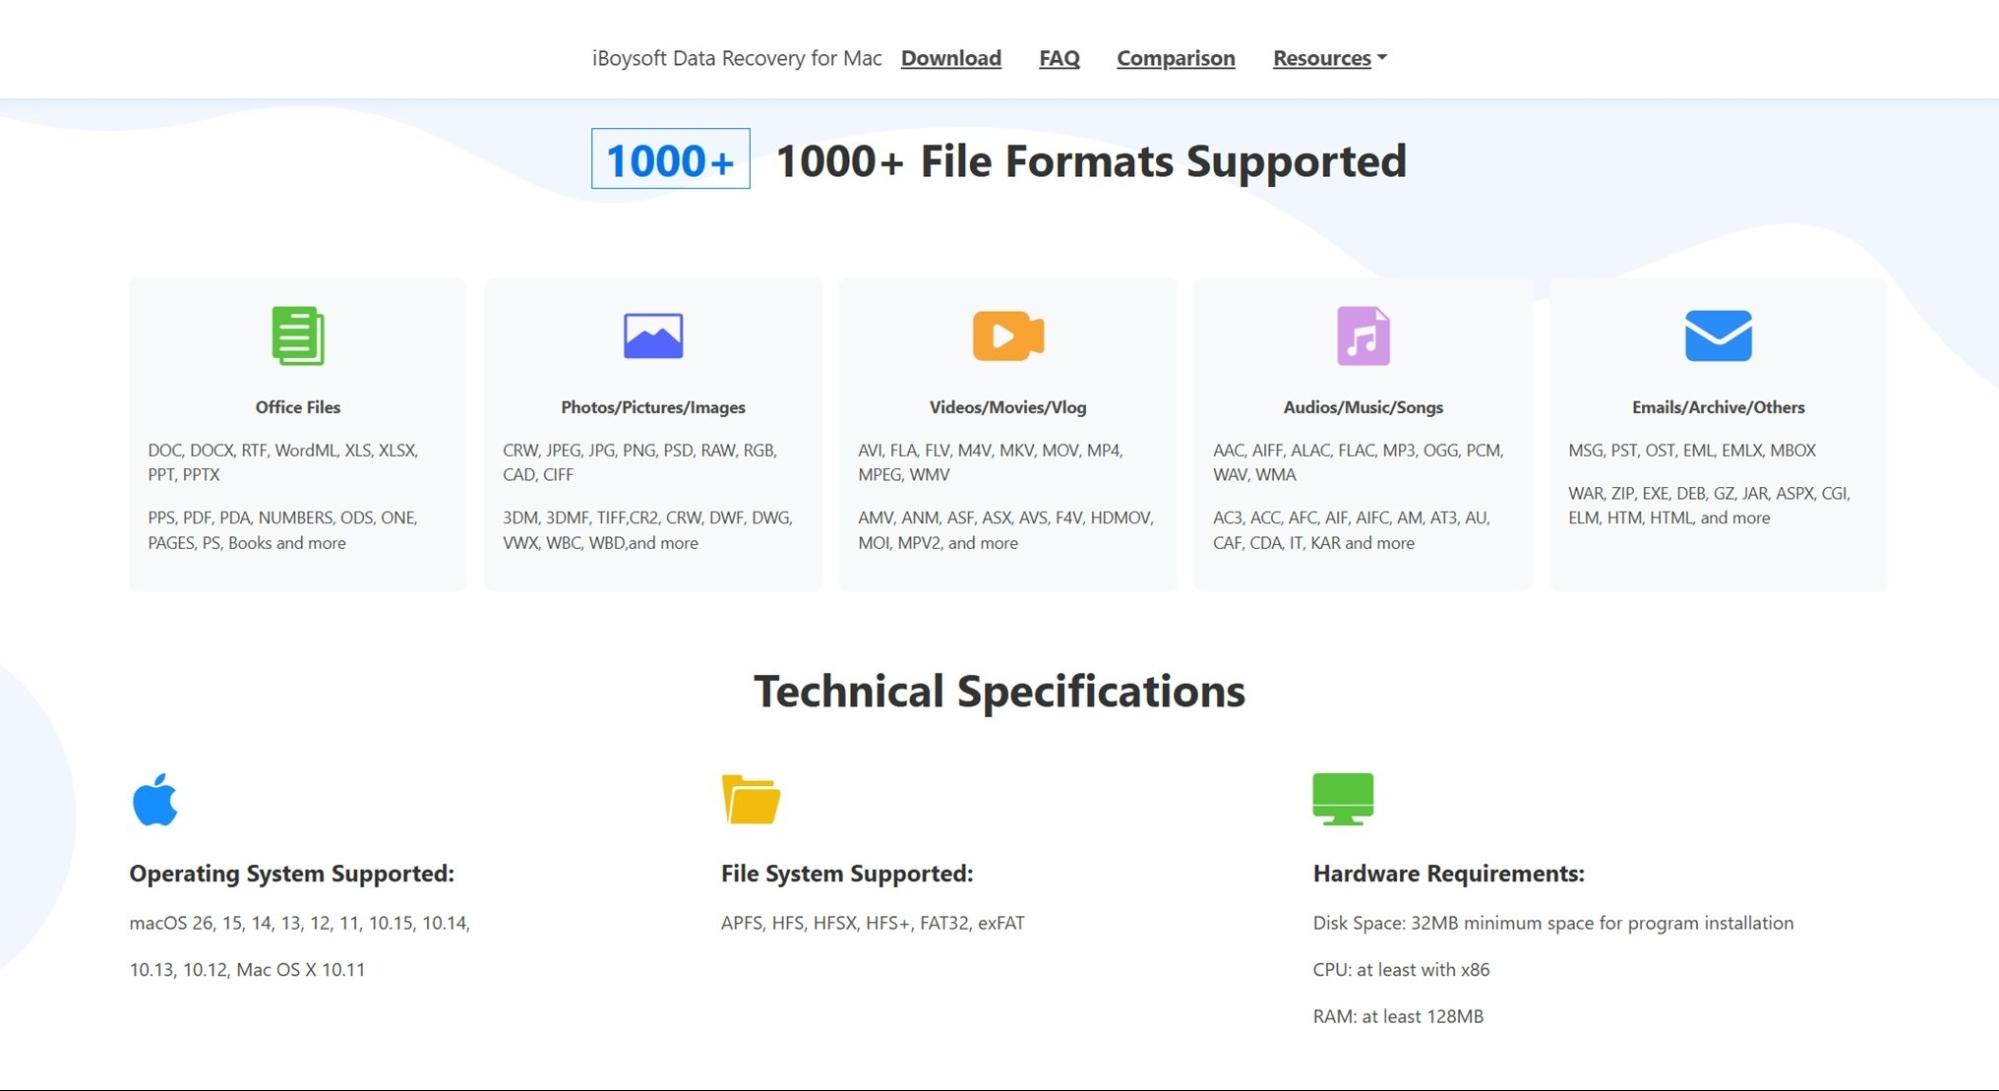
Task: Expand the Resources chevron in the navigation
Action: 1382,58
